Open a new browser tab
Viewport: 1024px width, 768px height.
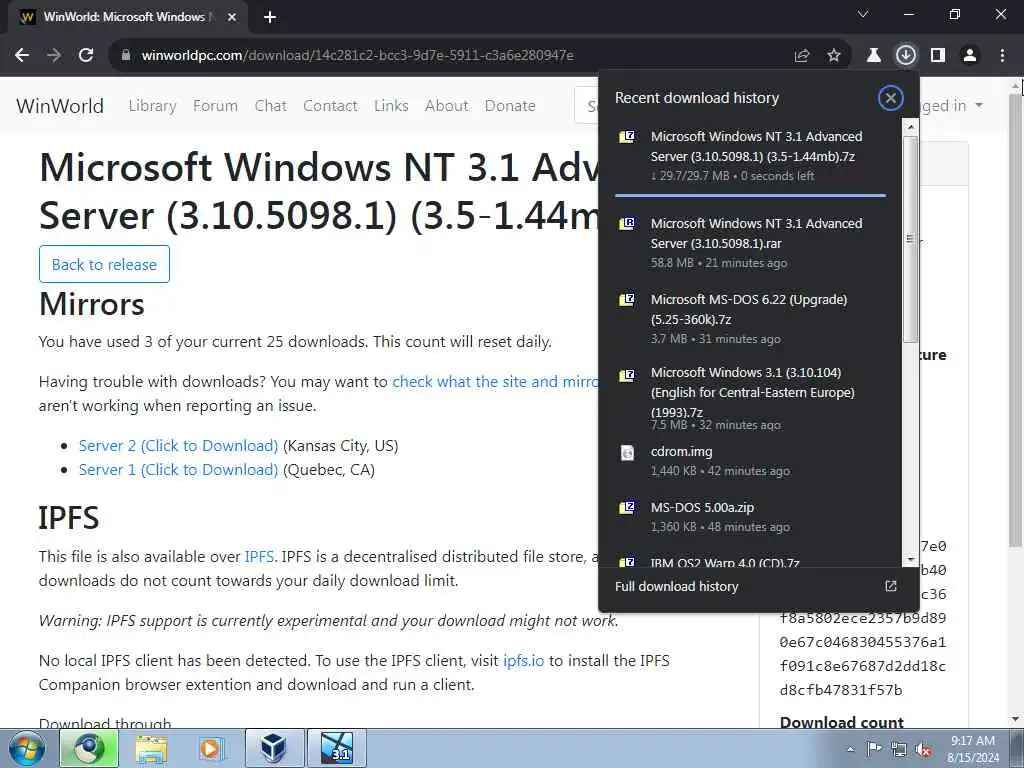[x=270, y=17]
